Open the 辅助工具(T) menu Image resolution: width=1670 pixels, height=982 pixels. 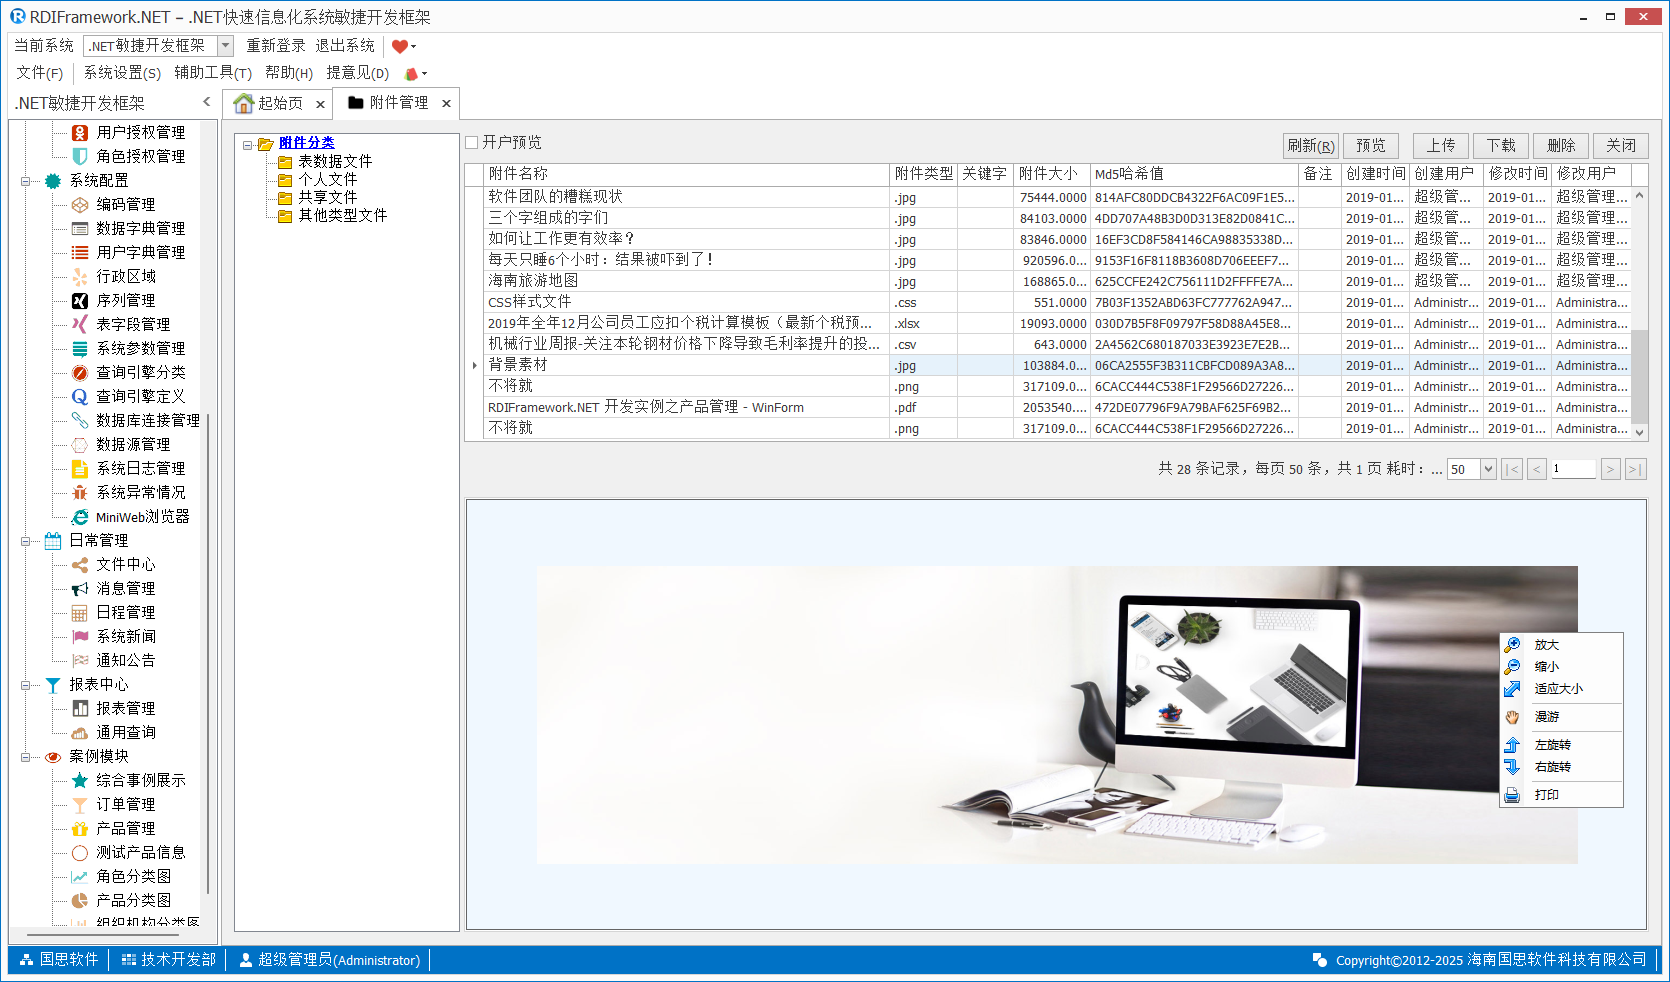(212, 73)
